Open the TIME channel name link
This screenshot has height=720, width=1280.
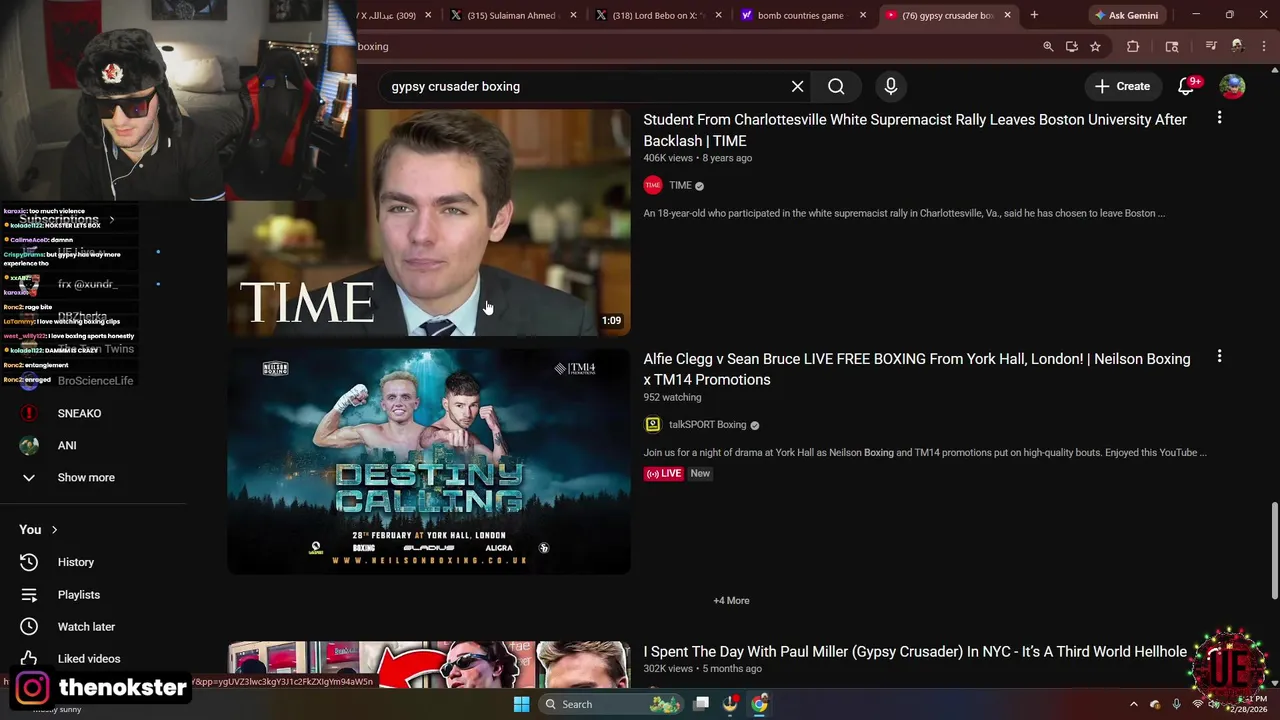point(680,185)
